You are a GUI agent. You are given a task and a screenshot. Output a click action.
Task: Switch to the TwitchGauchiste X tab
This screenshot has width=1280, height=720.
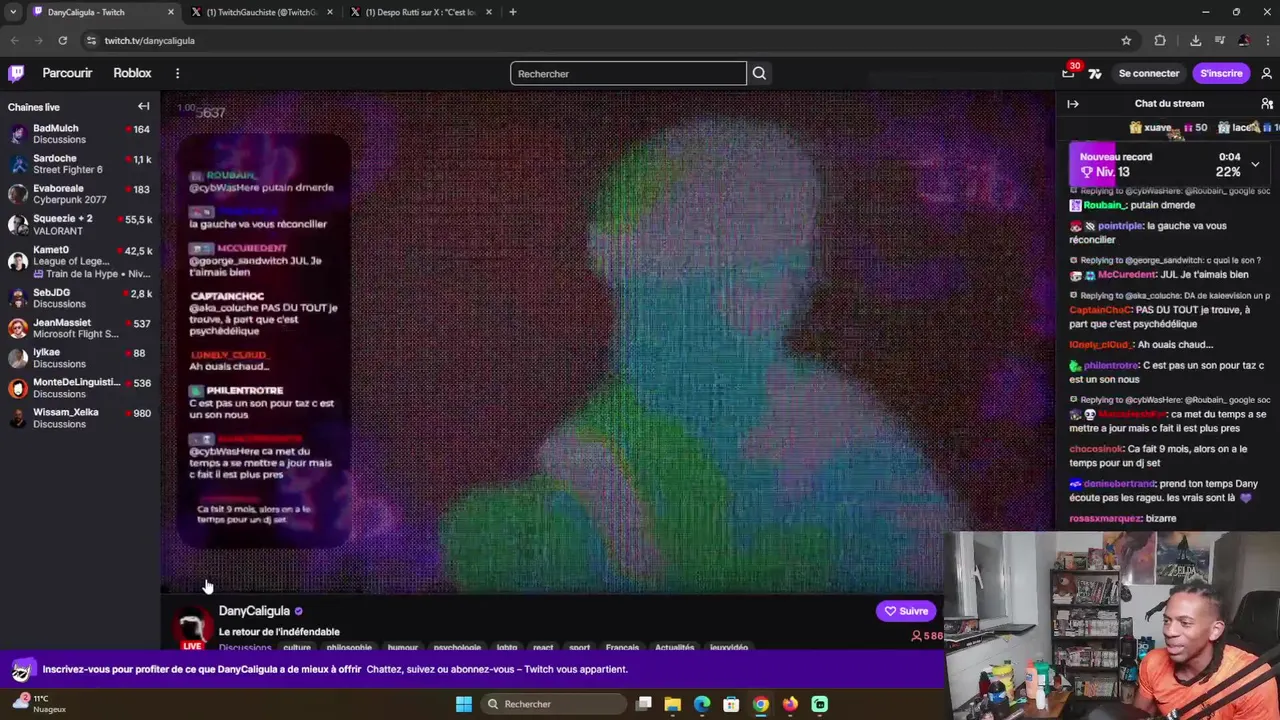pos(262,12)
